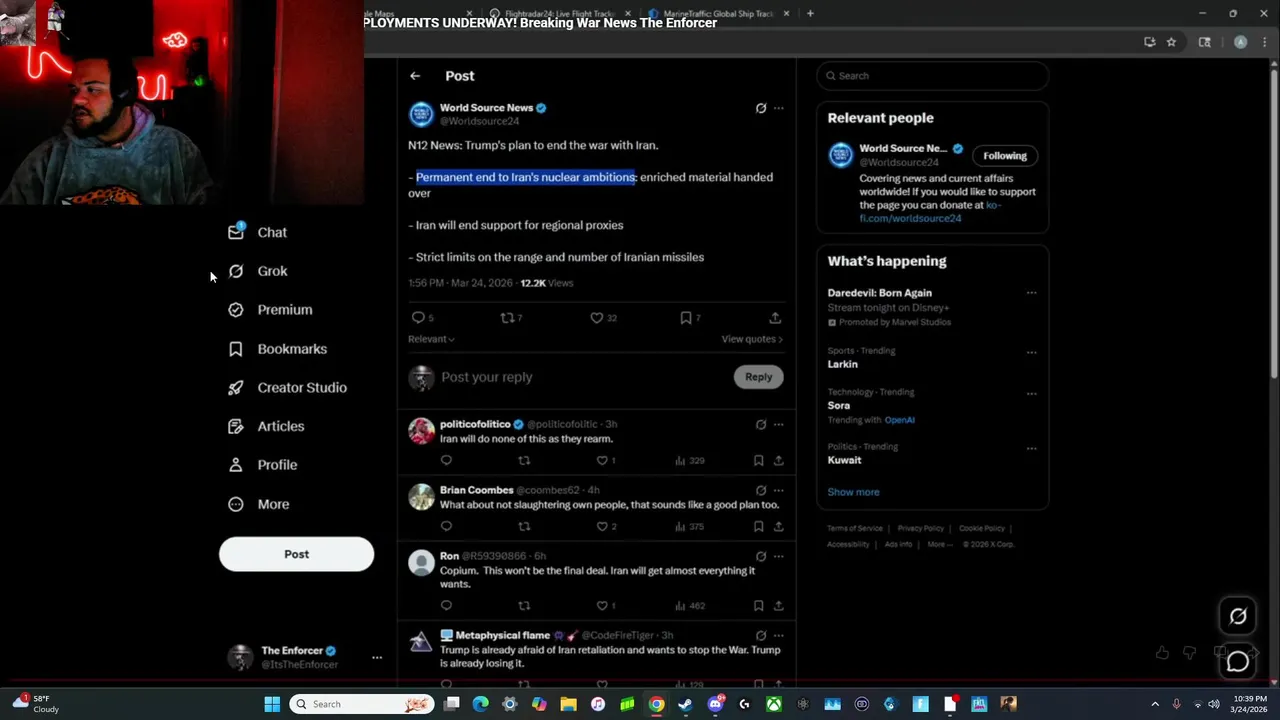The width and height of the screenshot is (1280, 720).
Task: Bookmark the main post
Action: click(x=686, y=318)
